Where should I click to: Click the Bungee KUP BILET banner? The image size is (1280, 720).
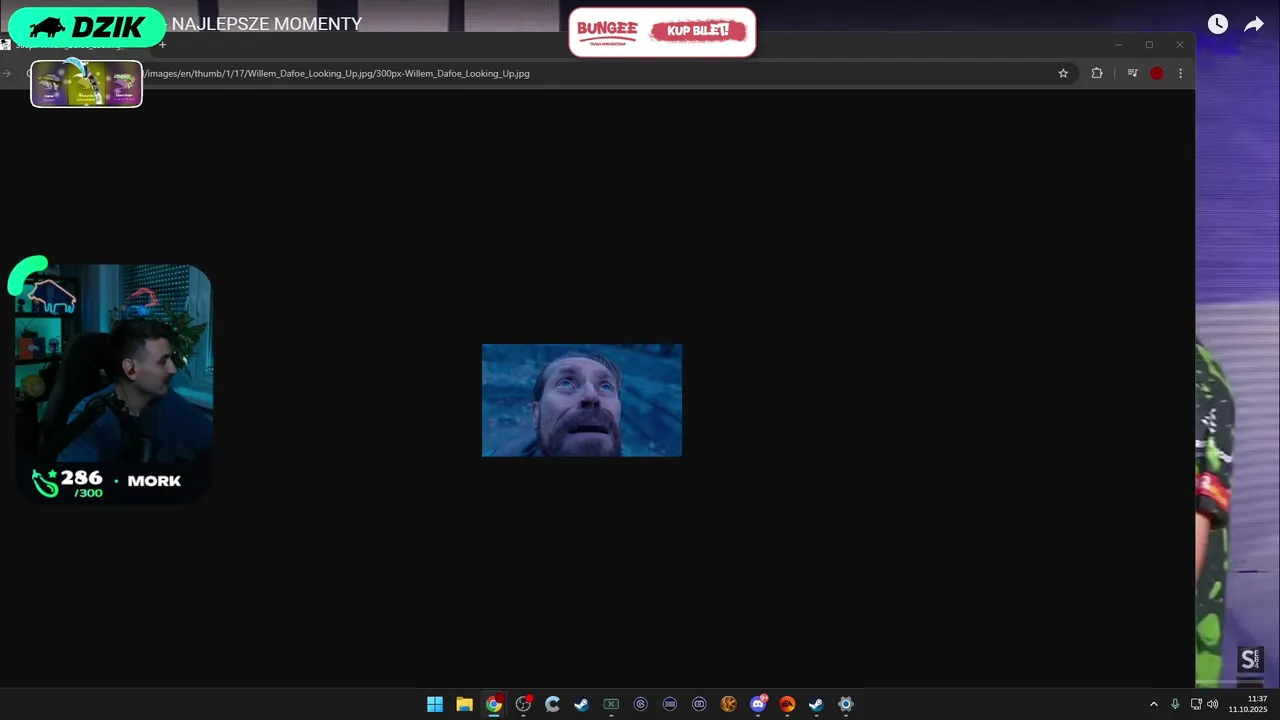(662, 32)
